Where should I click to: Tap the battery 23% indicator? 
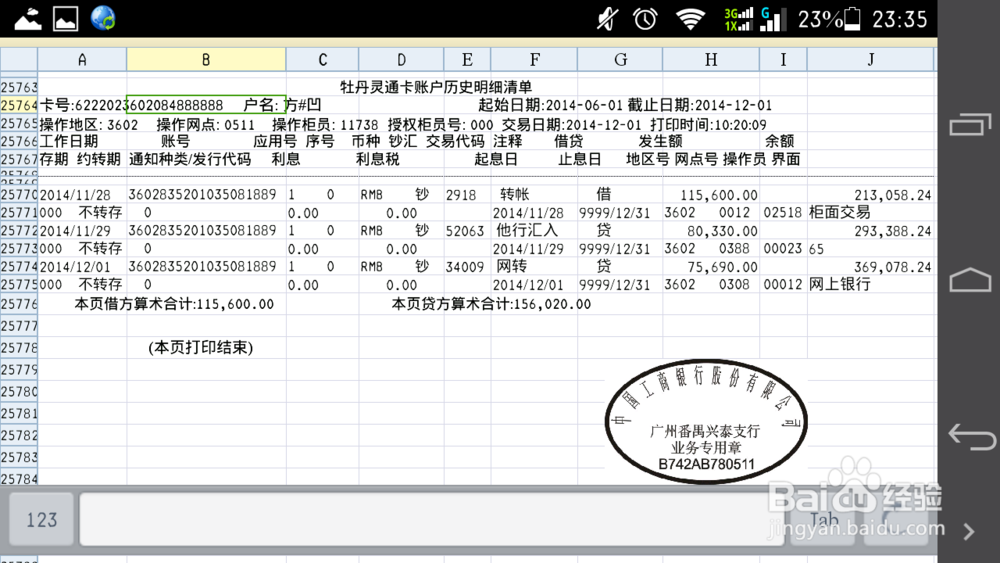[x=830, y=19]
